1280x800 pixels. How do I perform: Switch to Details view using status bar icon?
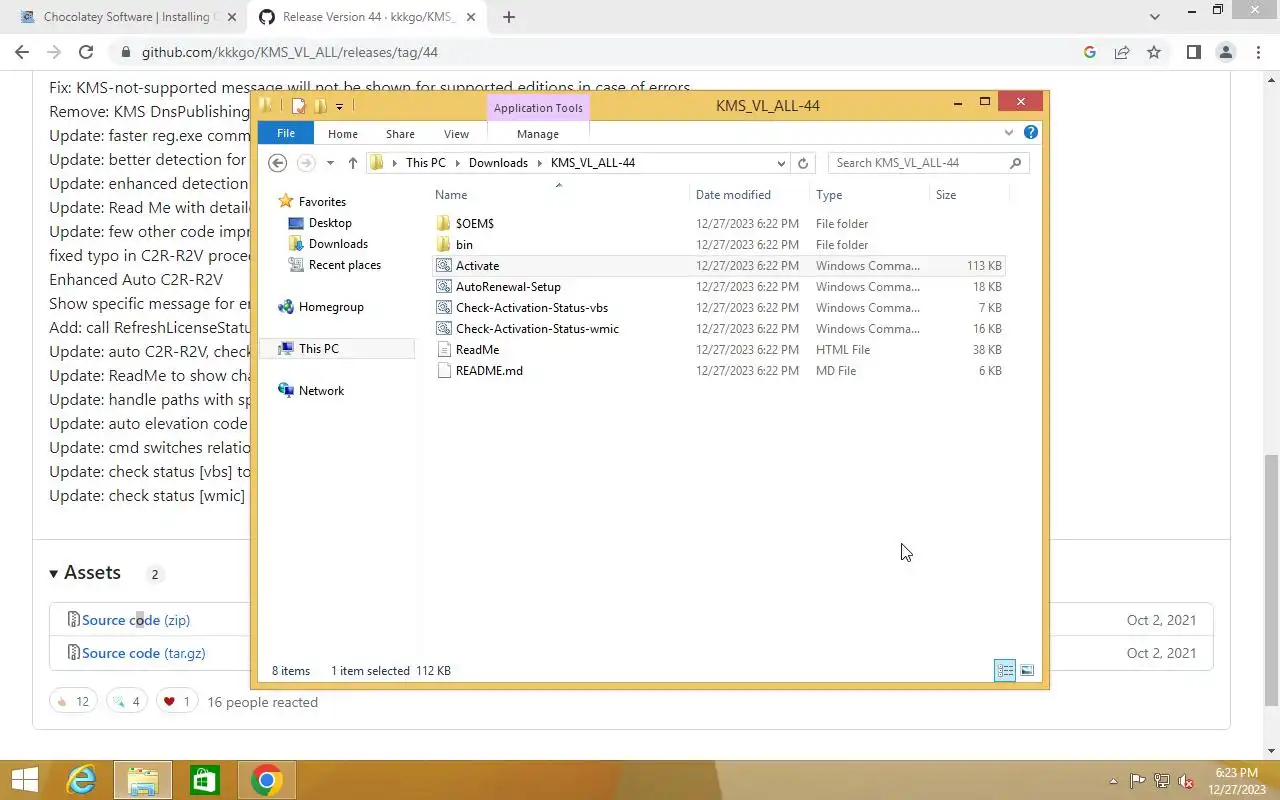pyautogui.click(x=1005, y=671)
